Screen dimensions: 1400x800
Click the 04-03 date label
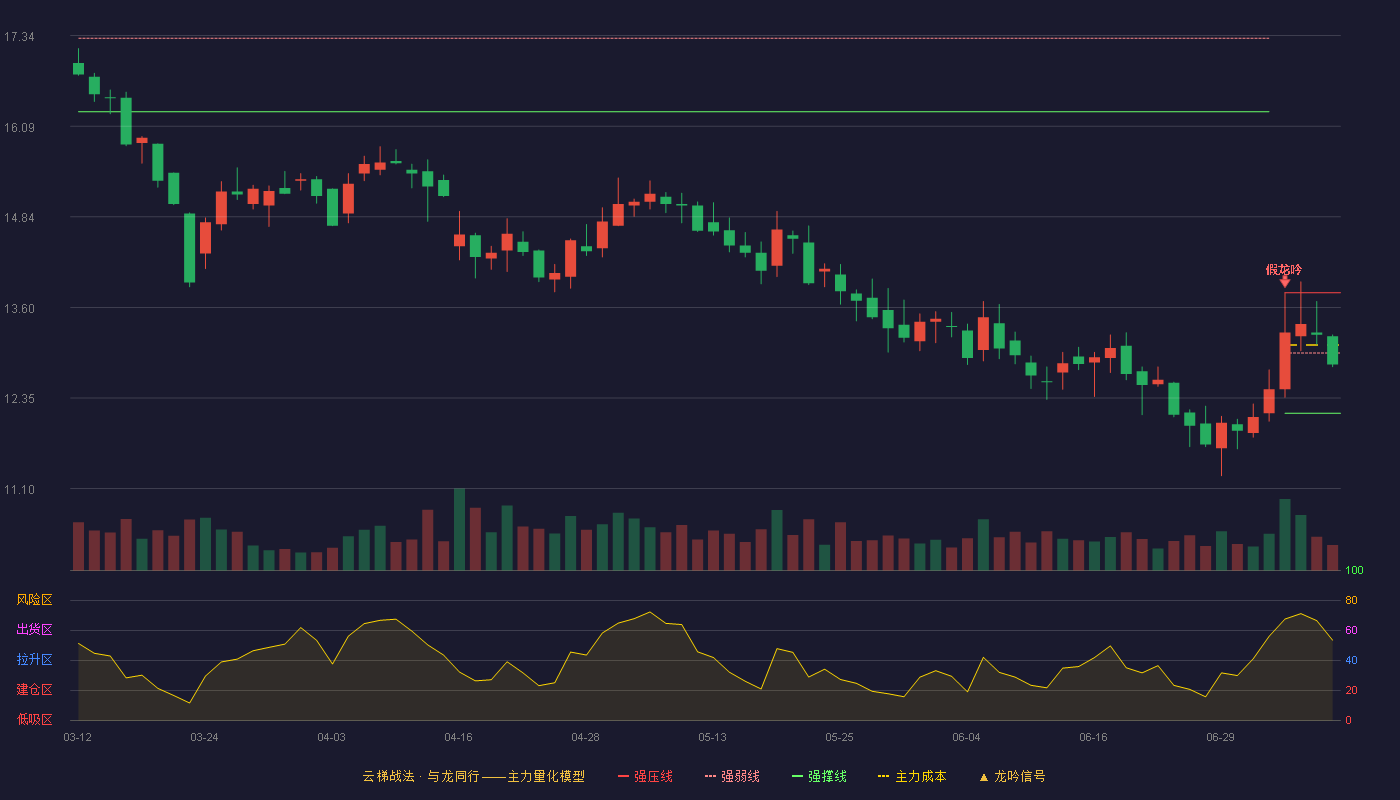tap(331, 737)
